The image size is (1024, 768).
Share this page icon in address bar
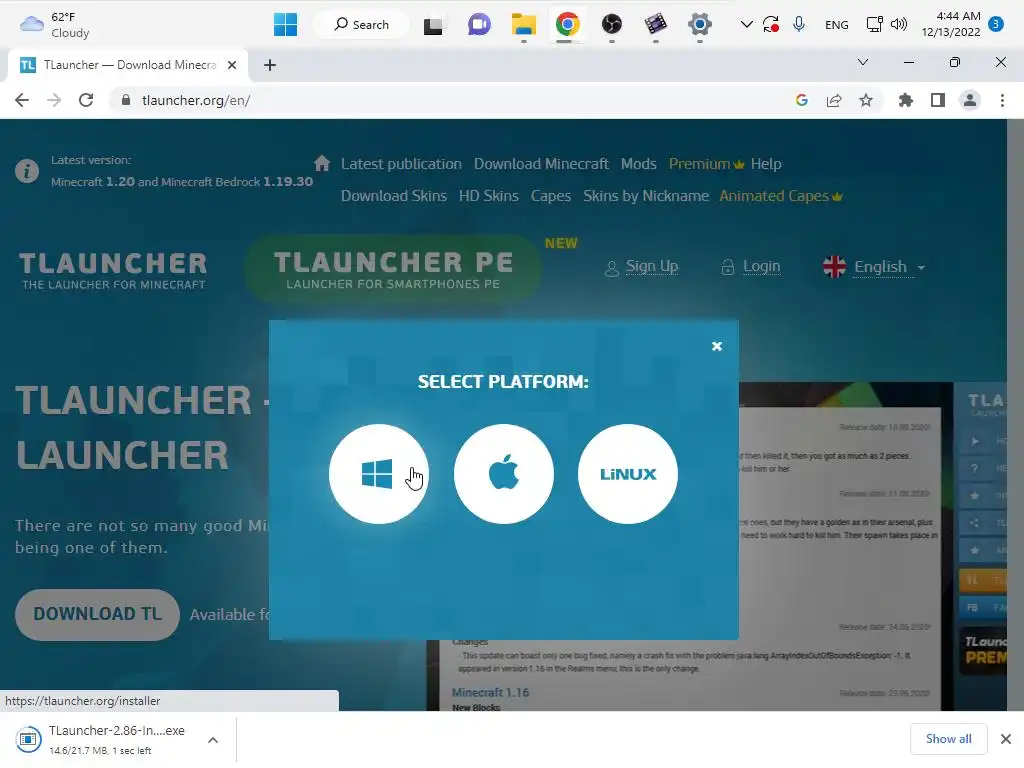[834, 100]
